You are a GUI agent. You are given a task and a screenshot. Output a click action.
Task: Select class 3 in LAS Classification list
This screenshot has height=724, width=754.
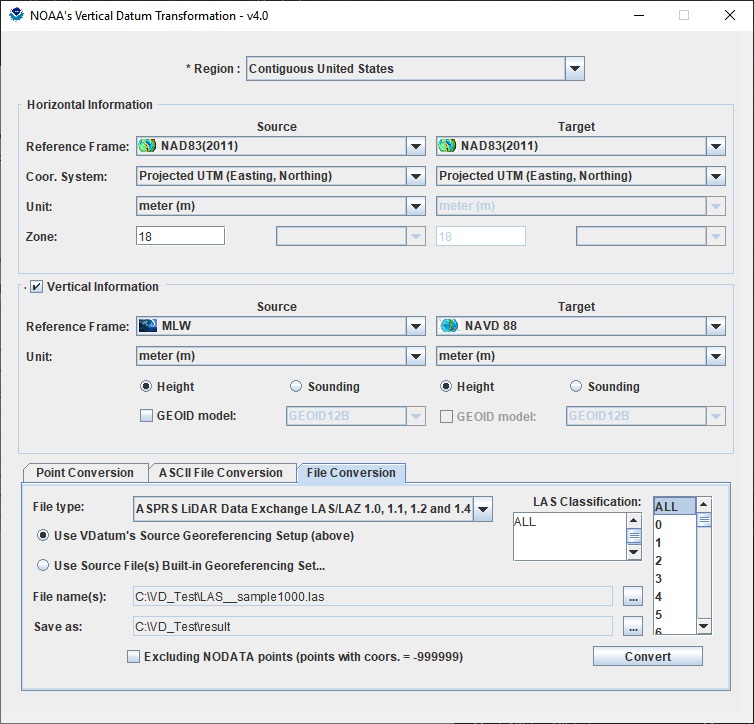tap(675, 578)
